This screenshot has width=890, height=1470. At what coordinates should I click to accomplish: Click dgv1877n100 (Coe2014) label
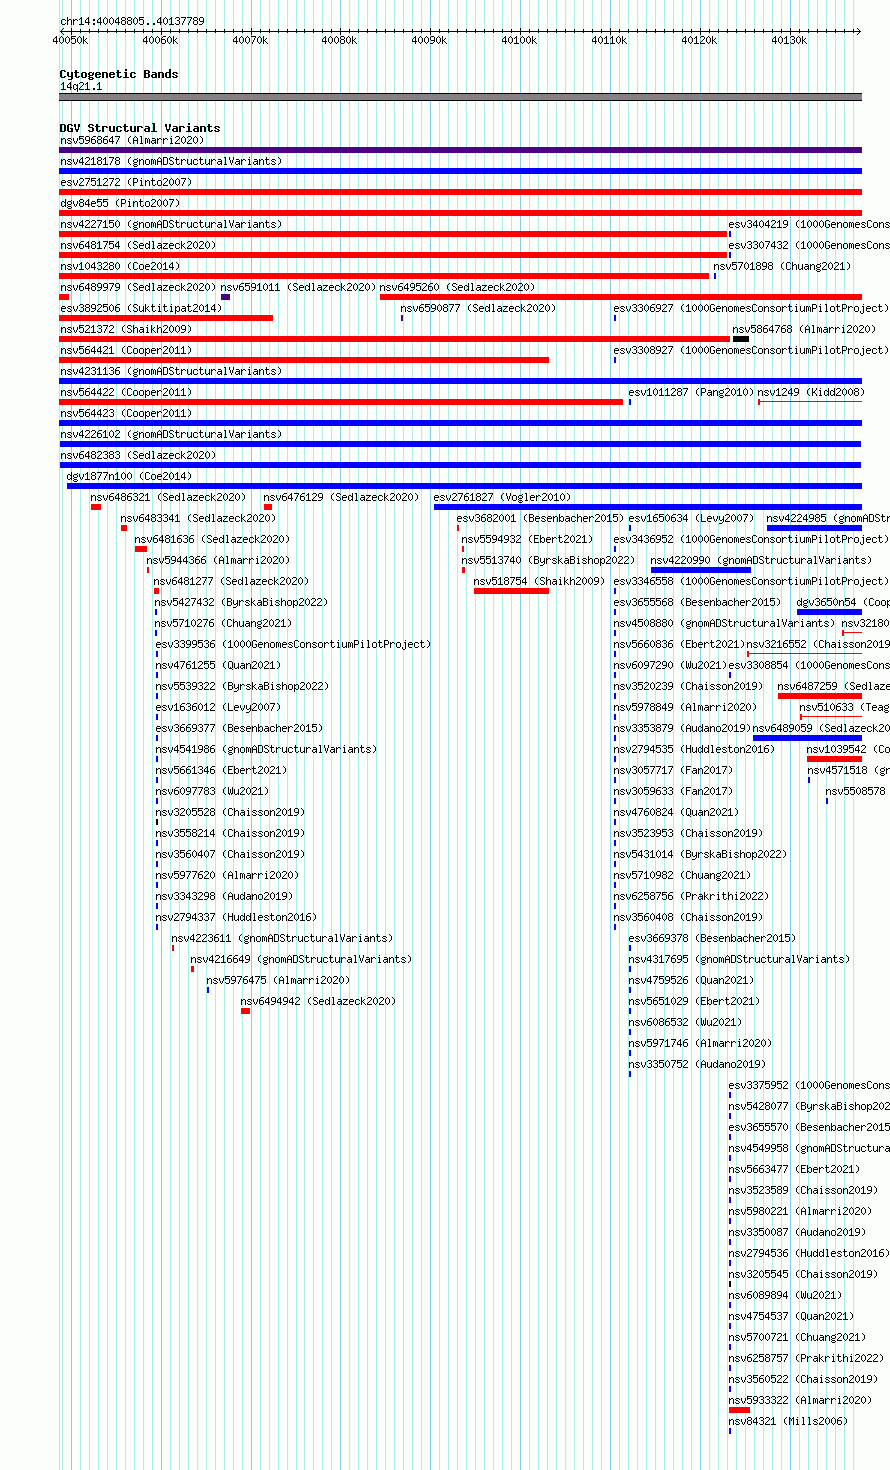coord(130,476)
